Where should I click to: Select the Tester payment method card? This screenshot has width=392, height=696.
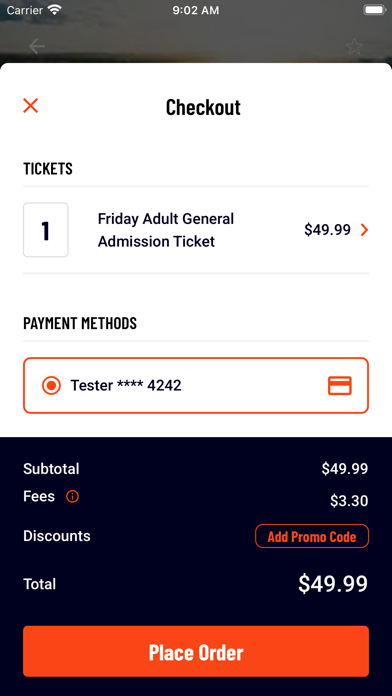pyautogui.click(x=196, y=385)
